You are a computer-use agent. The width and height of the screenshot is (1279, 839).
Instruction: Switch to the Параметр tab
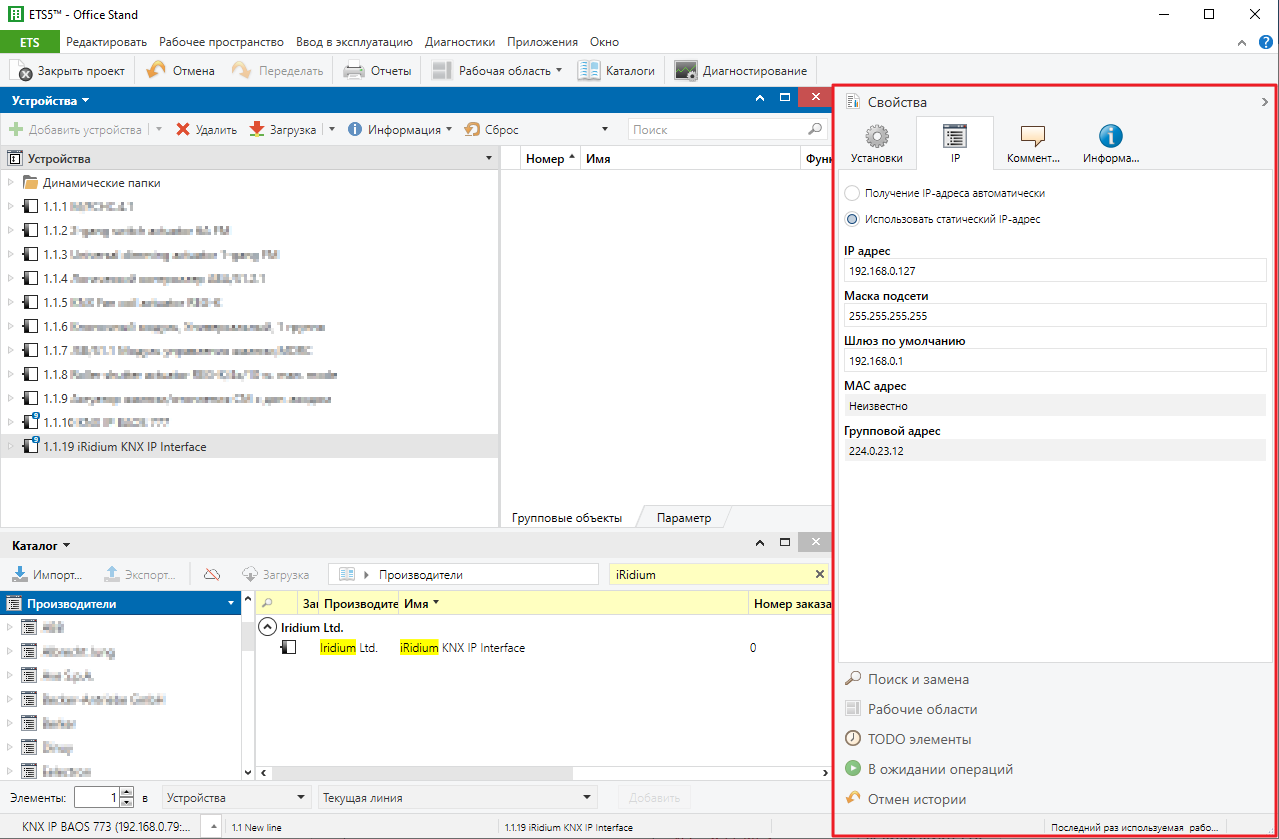pyautogui.click(x=686, y=517)
